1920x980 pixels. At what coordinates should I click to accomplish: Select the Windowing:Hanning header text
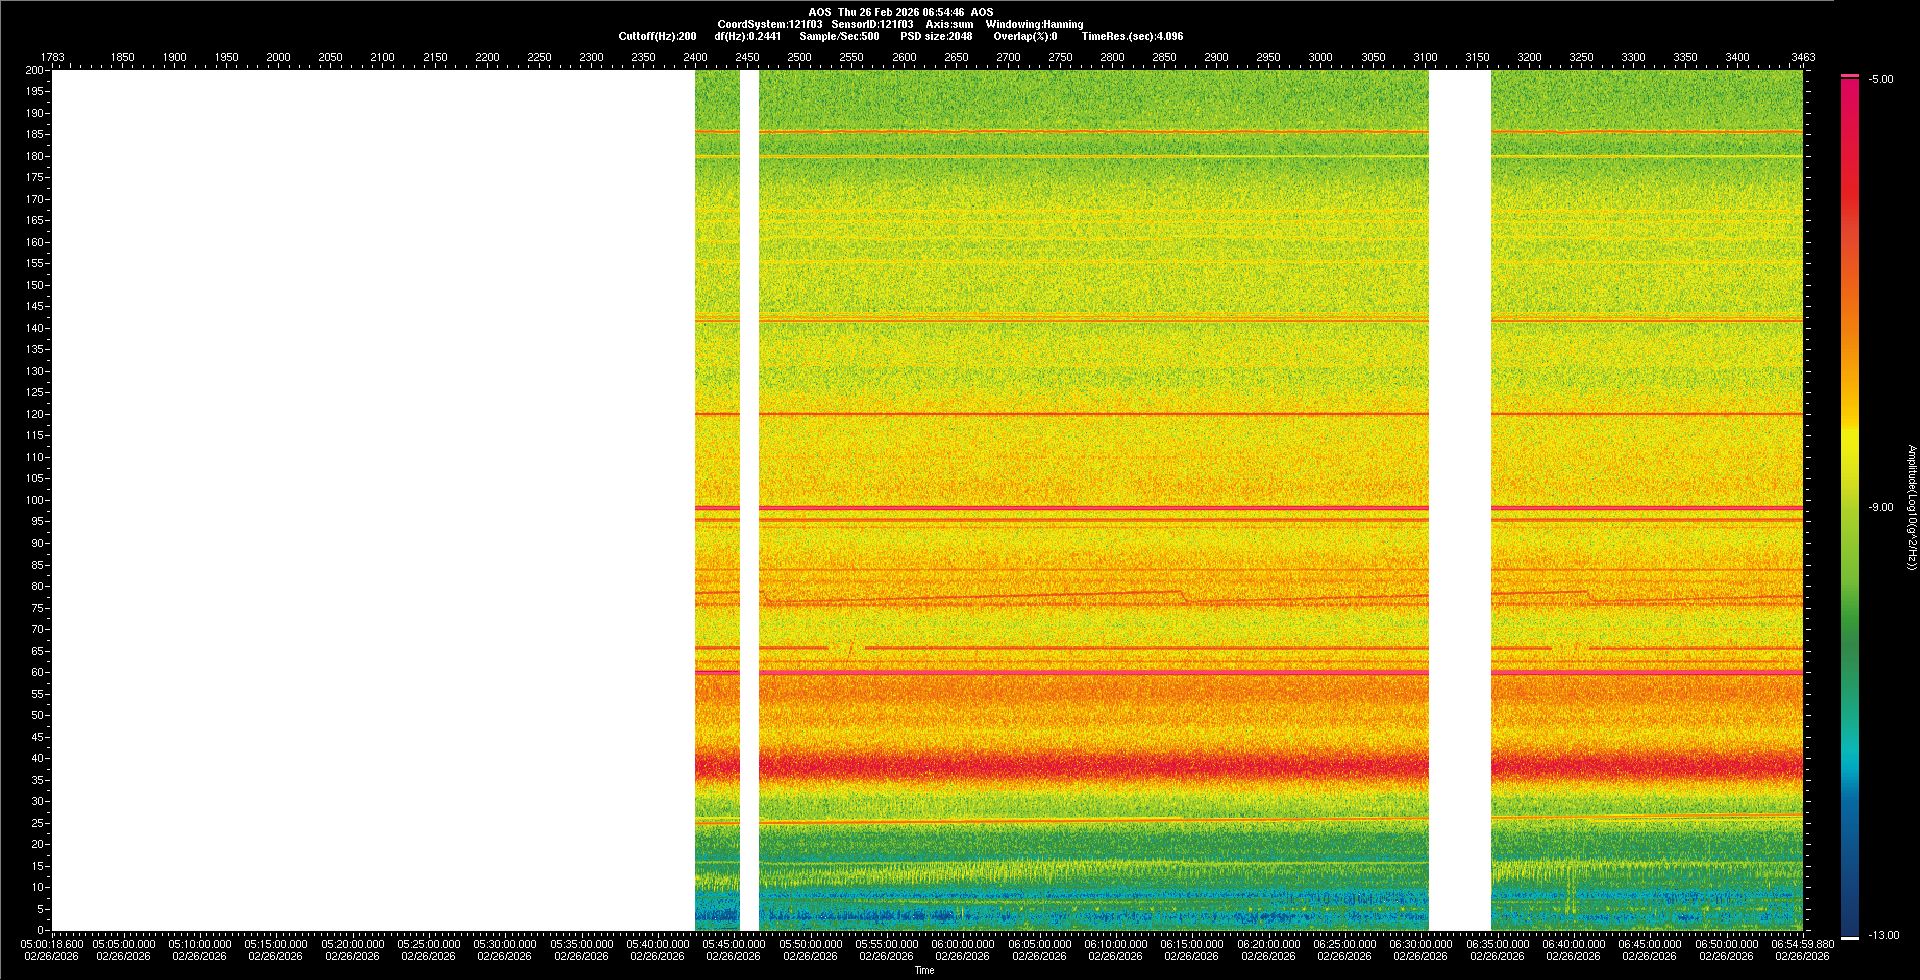[1034, 24]
